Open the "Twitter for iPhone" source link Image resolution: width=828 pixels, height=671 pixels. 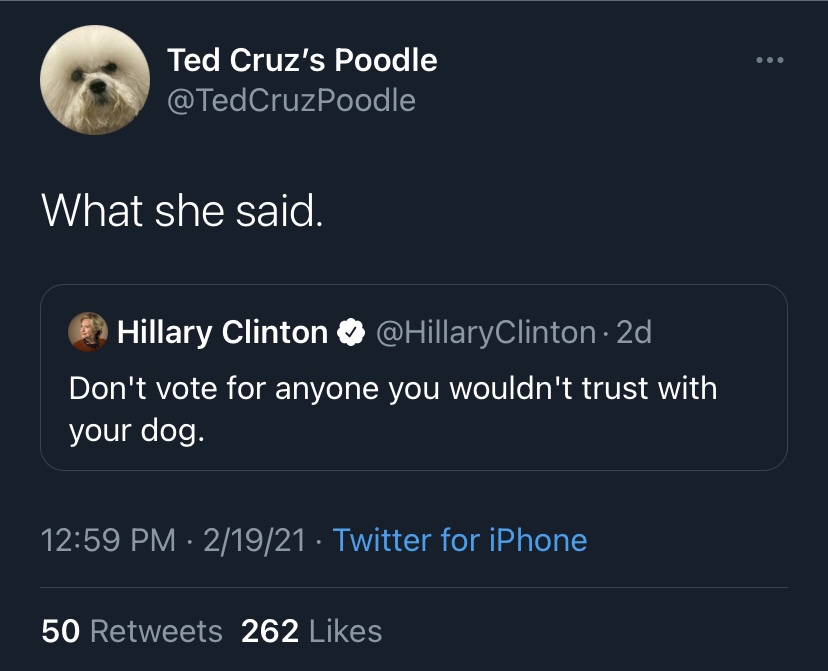click(459, 540)
